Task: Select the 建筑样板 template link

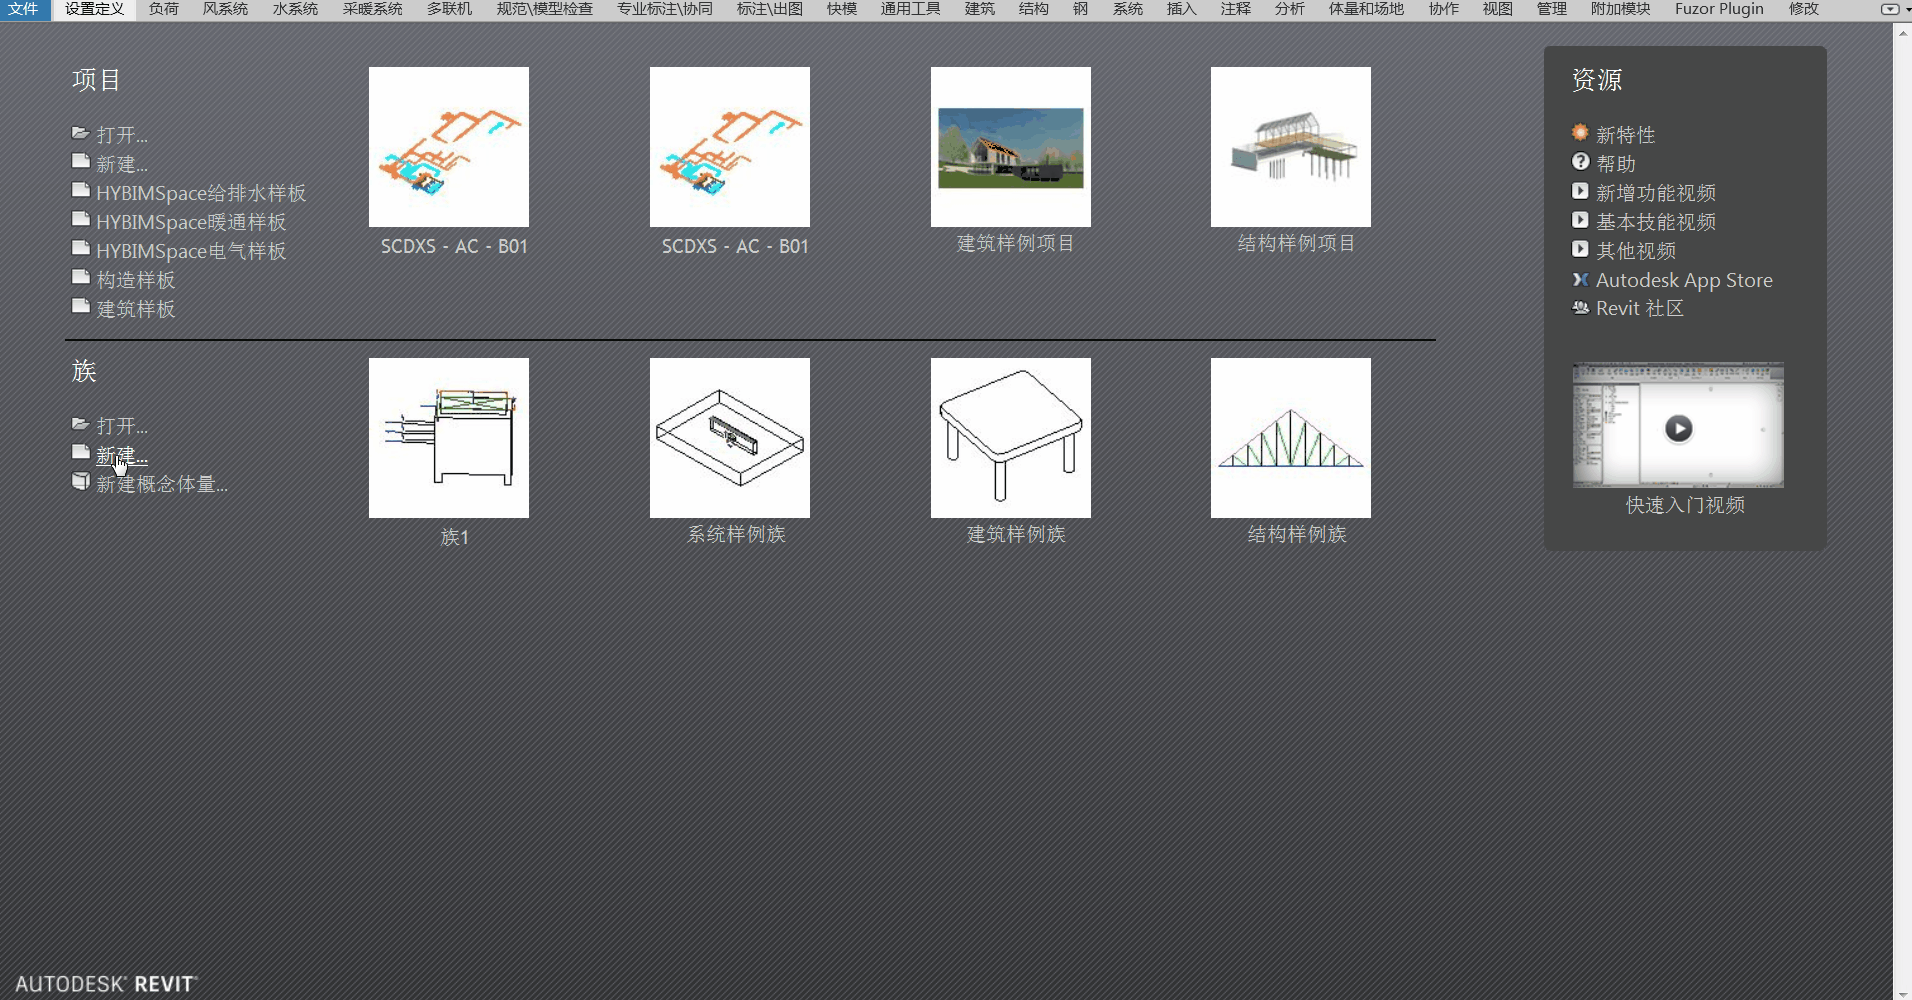Action: click(136, 309)
